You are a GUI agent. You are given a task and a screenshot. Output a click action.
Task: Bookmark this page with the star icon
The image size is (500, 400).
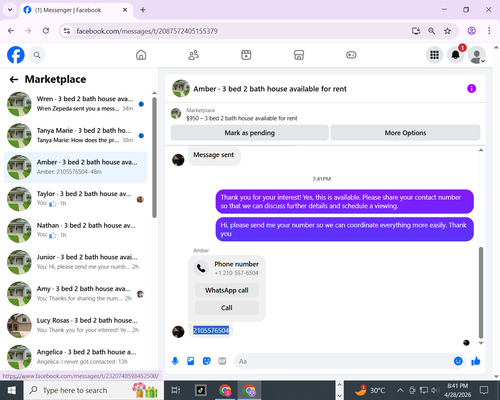447,31
